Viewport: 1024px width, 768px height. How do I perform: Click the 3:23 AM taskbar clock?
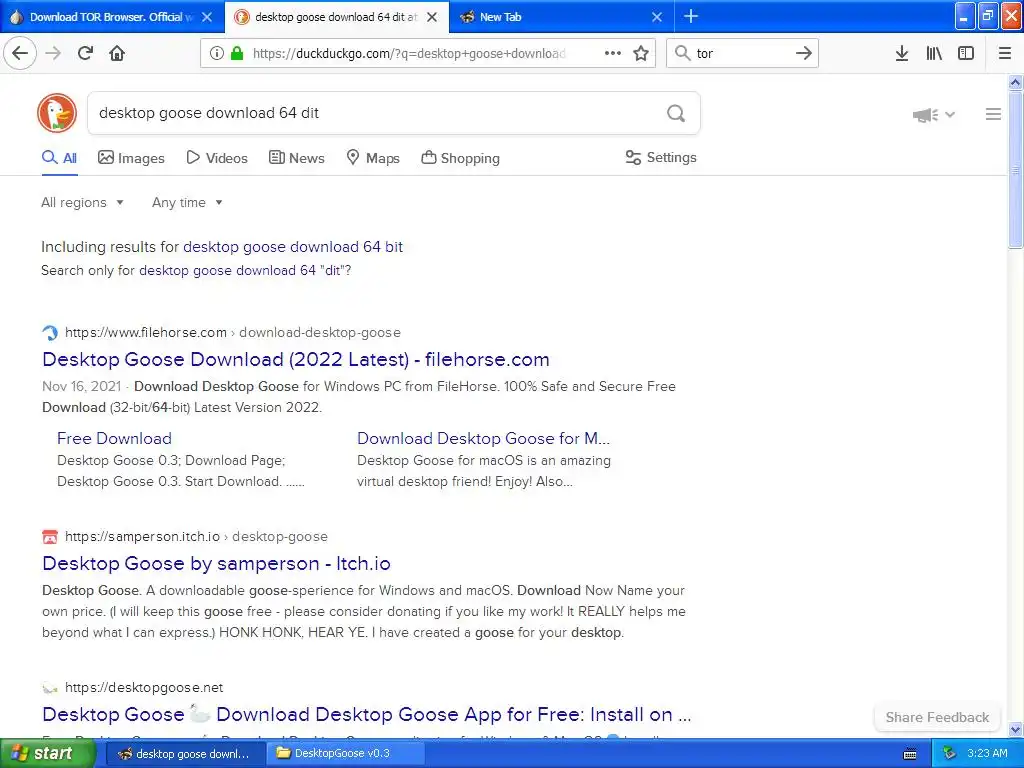click(987, 754)
